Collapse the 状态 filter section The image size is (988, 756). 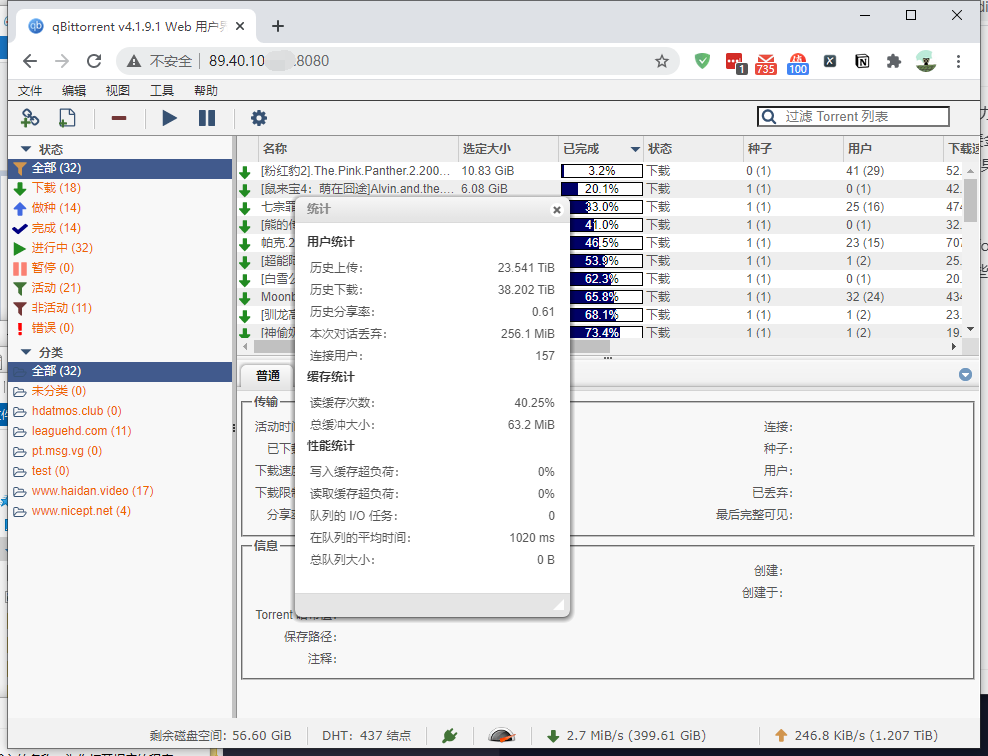(26, 149)
